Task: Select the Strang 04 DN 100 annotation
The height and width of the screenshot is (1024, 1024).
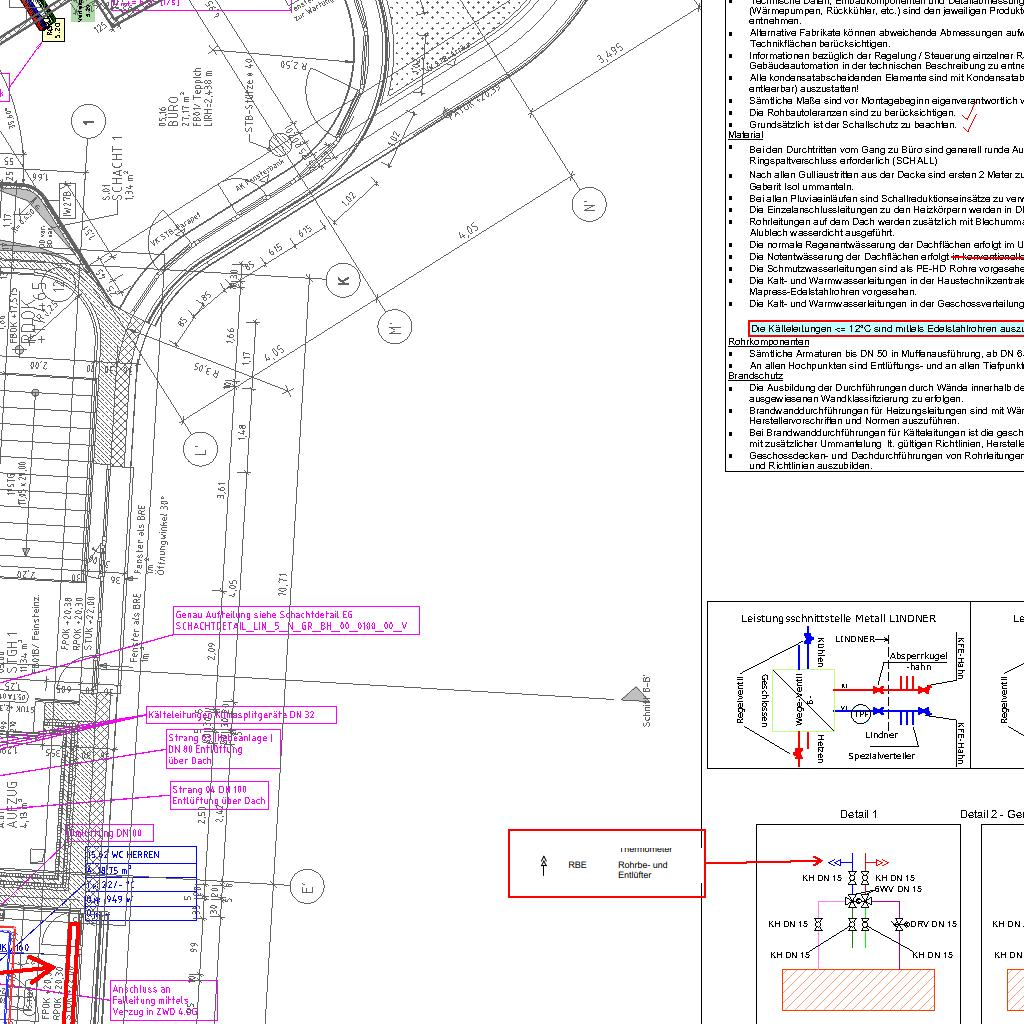Action: (219, 795)
